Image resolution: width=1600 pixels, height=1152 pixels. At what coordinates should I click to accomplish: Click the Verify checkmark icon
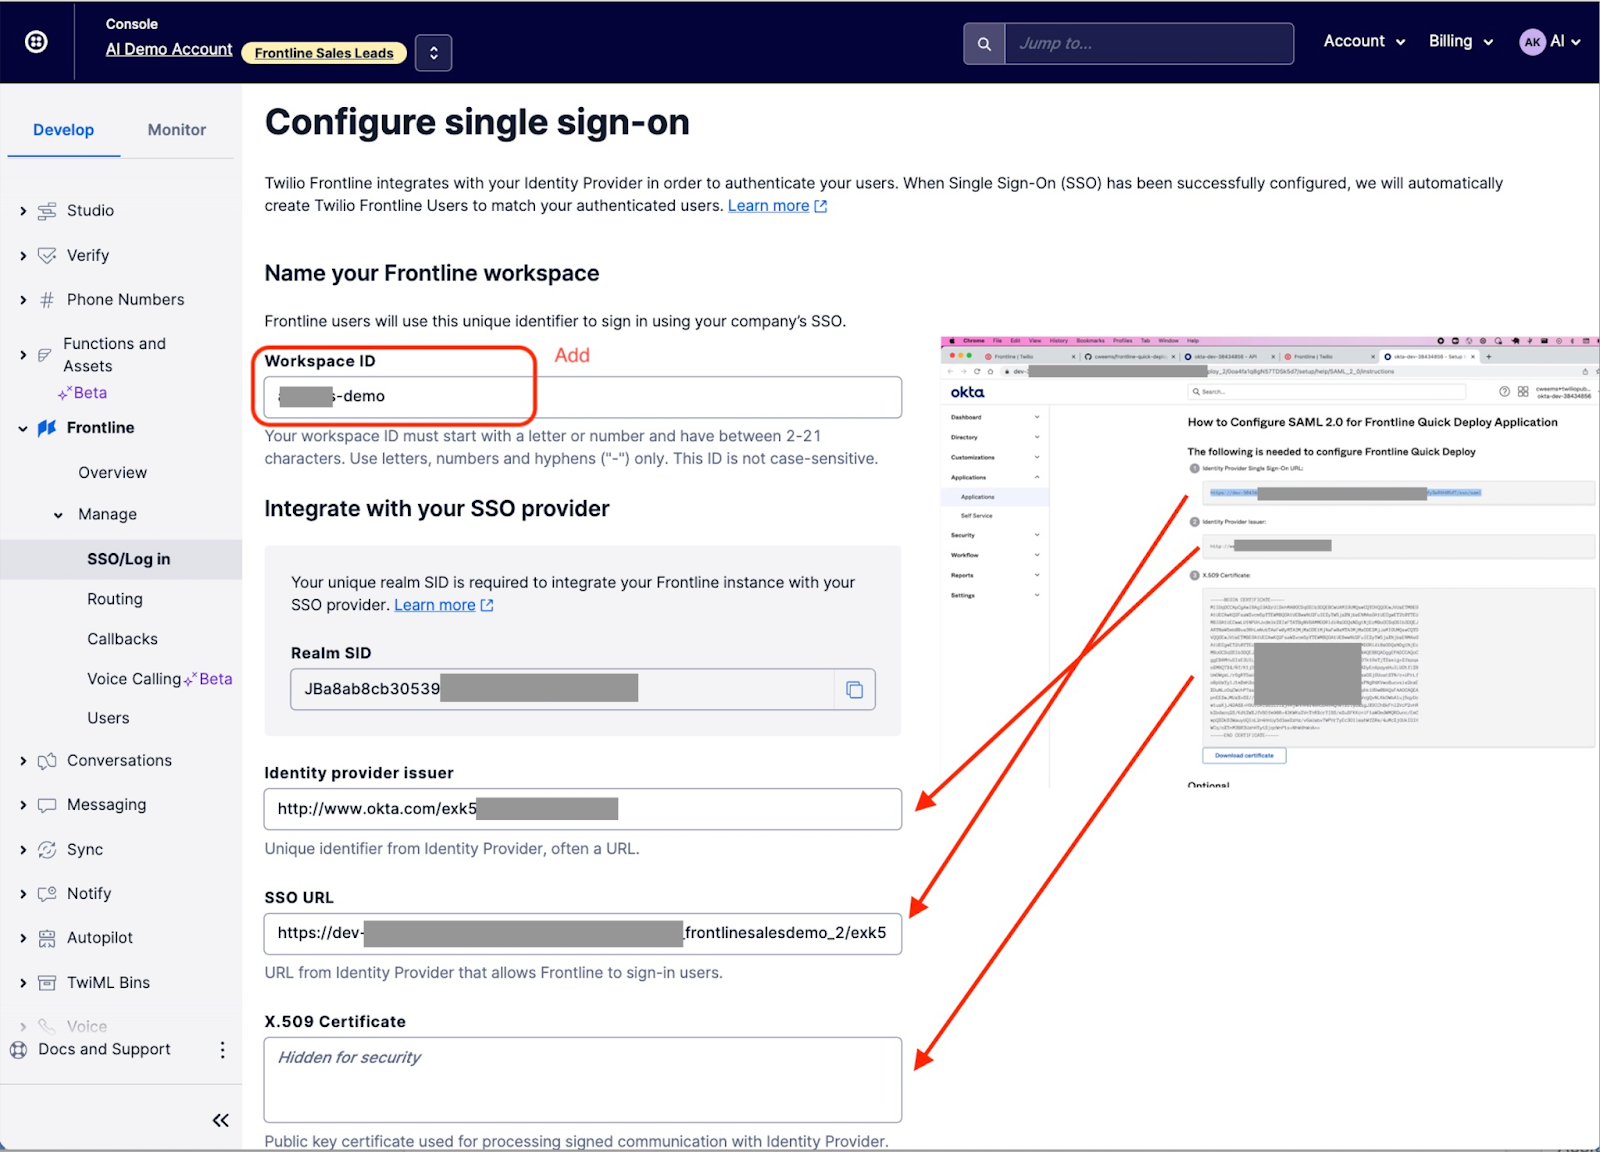pos(47,255)
